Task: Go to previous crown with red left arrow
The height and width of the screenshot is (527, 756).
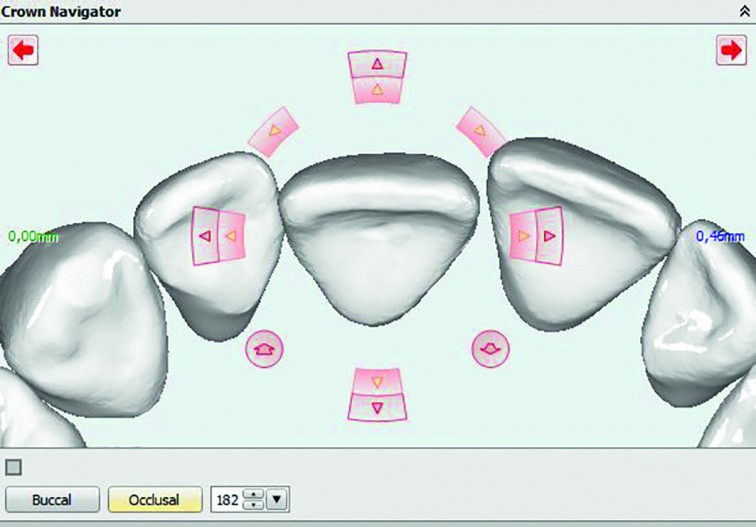Action: tap(23, 50)
